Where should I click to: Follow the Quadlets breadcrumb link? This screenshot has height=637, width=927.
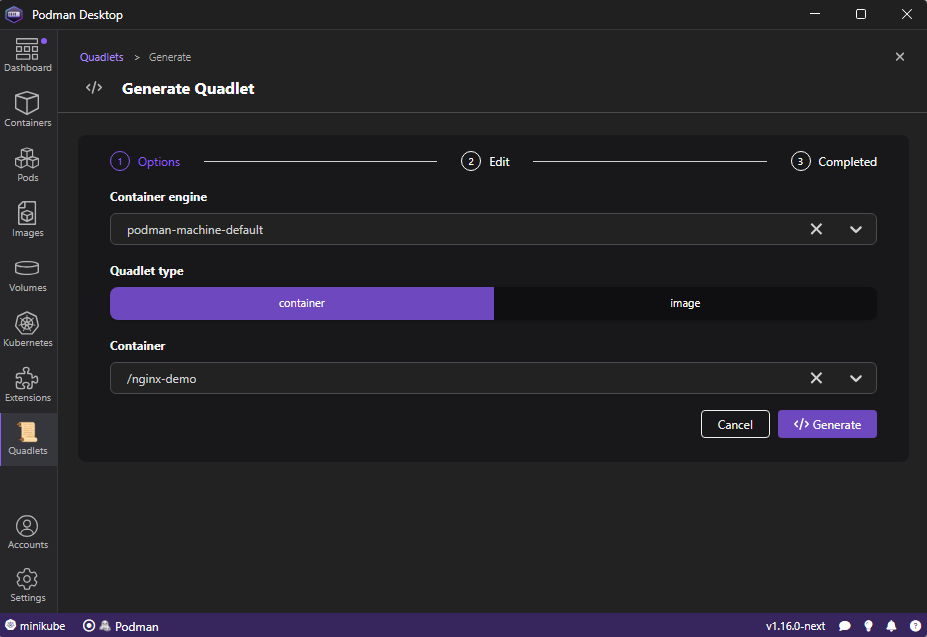(102, 57)
